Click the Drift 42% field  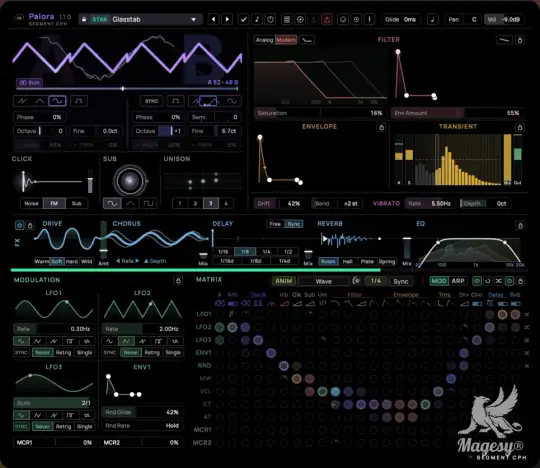(279, 204)
